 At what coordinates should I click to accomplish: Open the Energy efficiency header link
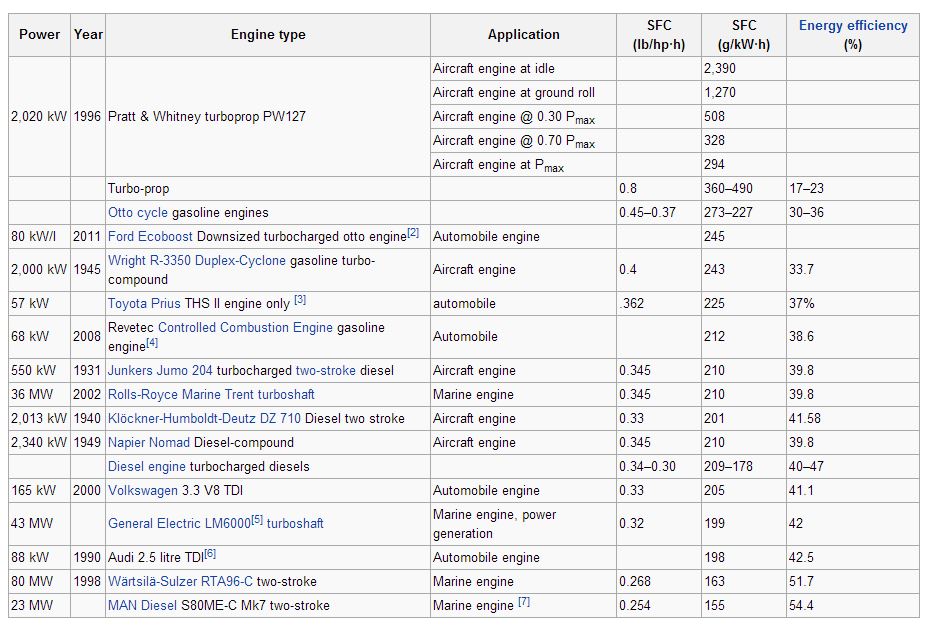(853, 25)
